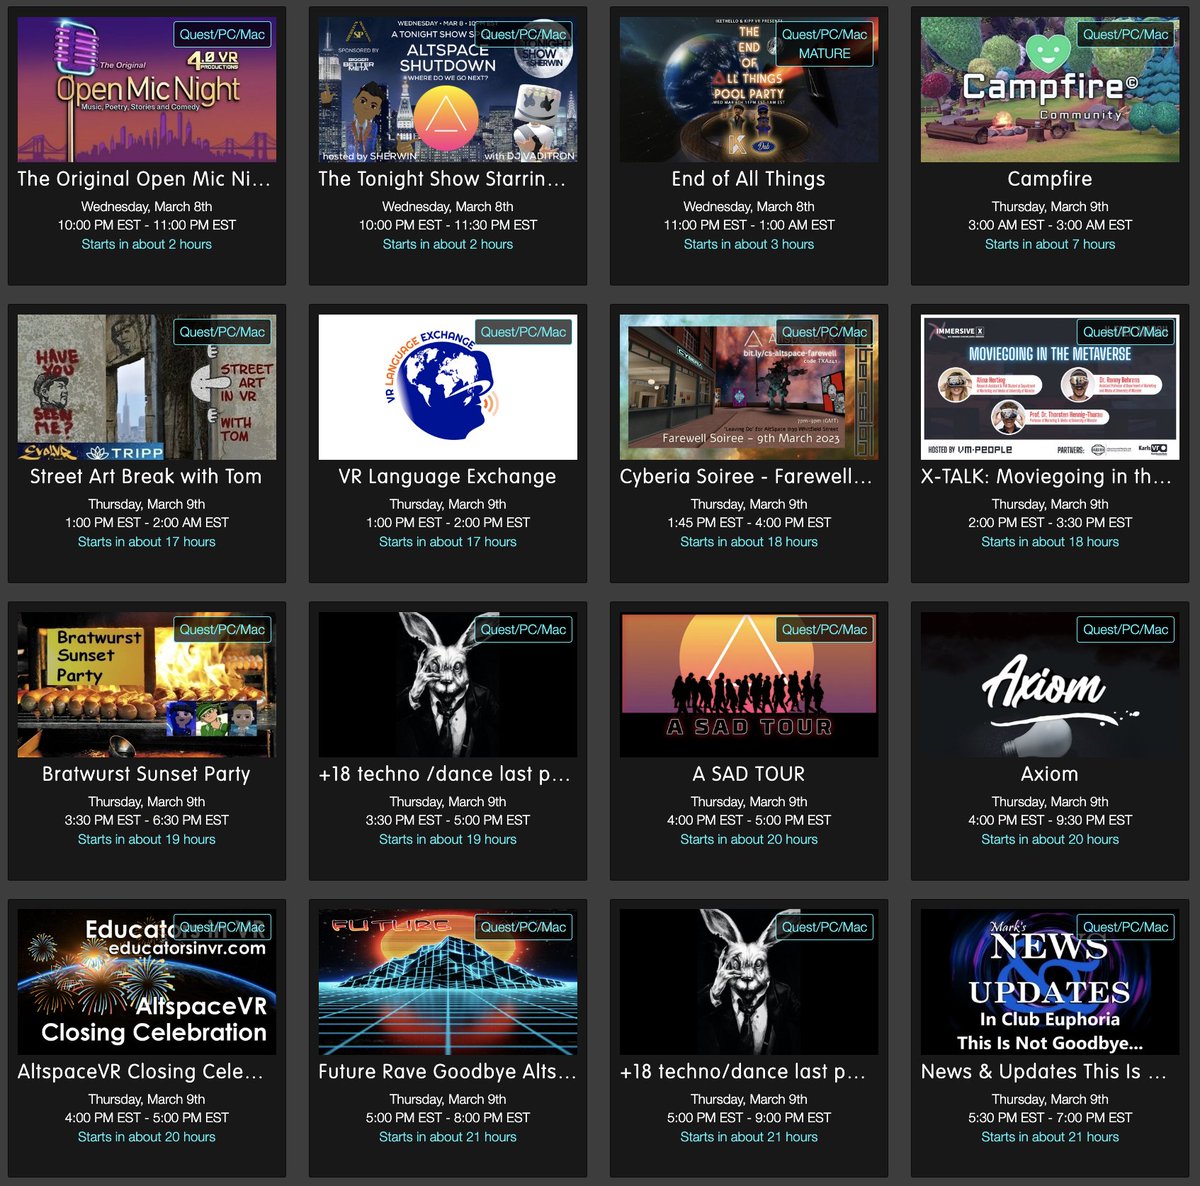Open End of All Things pool party thumbnail

point(749,90)
